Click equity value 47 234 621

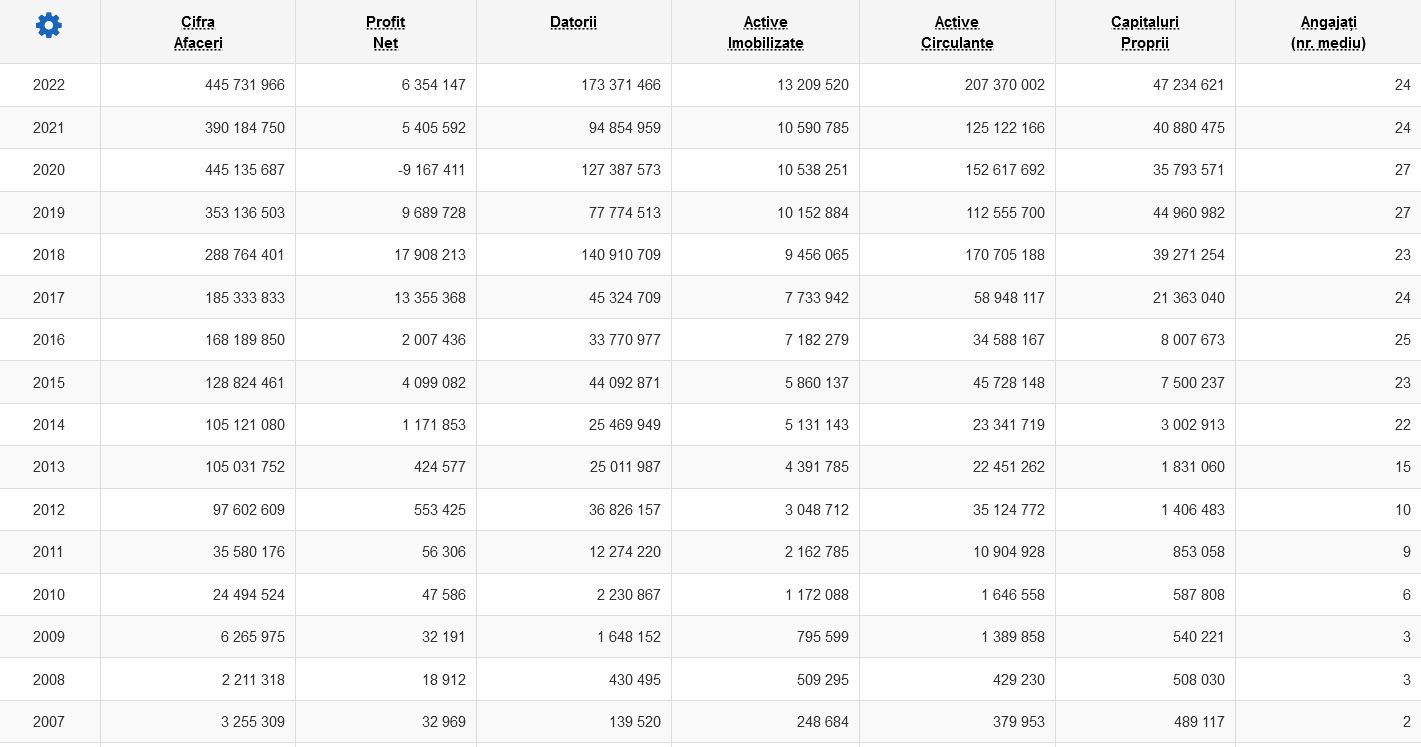pyautogui.click(x=1189, y=85)
